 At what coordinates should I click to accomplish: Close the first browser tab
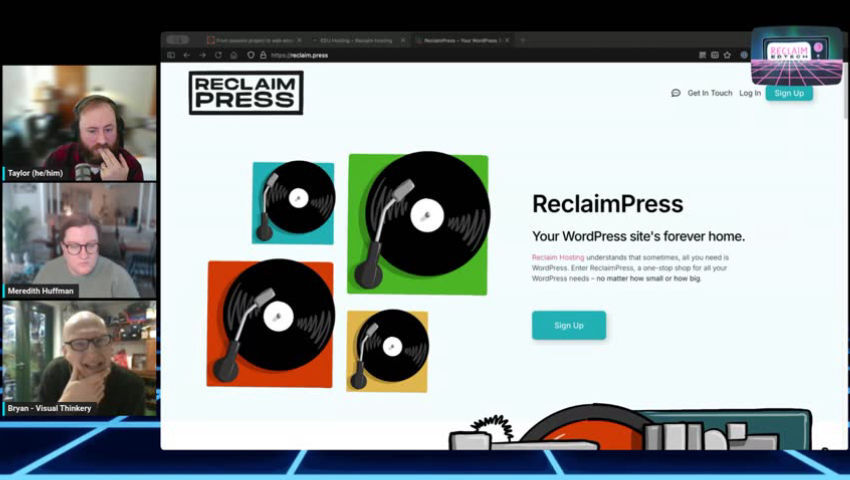tap(299, 40)
